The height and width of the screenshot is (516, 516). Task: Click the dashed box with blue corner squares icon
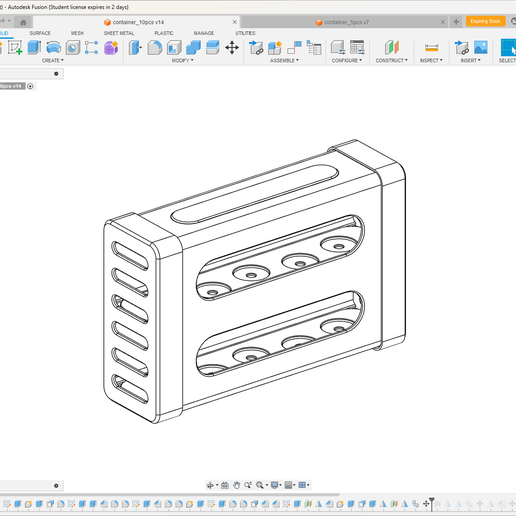91,47
